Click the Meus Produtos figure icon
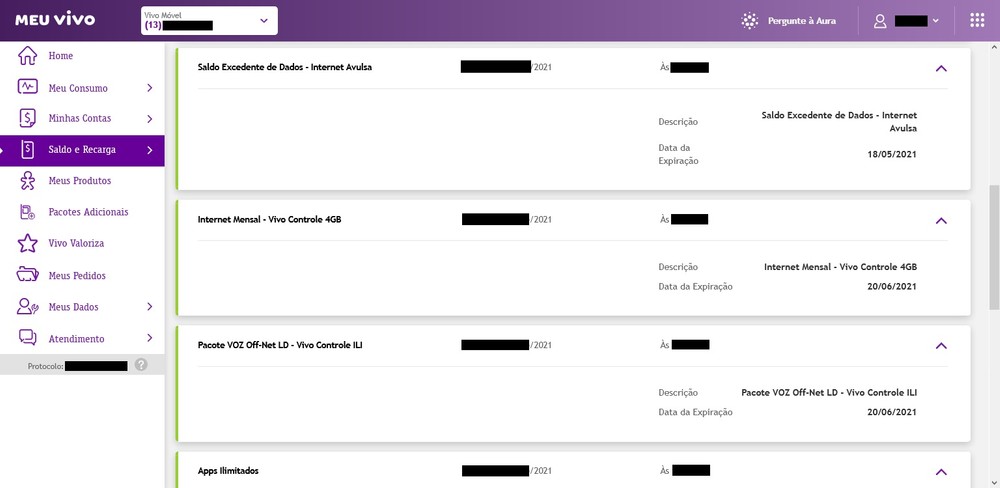1000x488 pixels. tap(27, 181)
